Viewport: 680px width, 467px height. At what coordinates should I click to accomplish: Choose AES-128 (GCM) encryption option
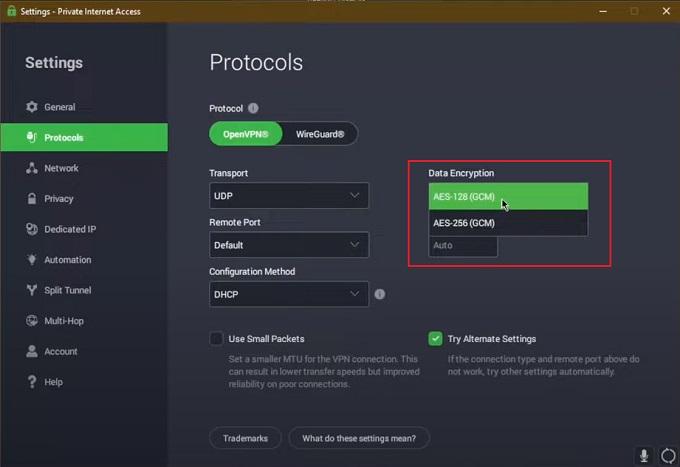(x=508, y=196)
